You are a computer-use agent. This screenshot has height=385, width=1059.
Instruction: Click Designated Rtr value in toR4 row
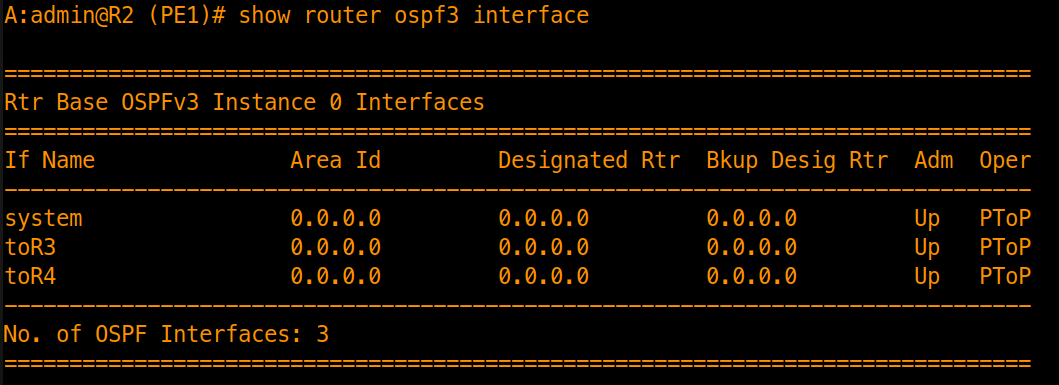pyautogui.click(x=544, y=277)
